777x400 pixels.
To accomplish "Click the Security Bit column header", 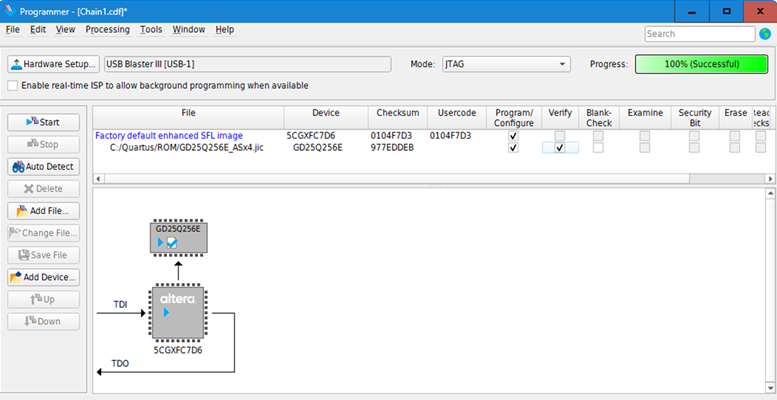I will (695, 118).
